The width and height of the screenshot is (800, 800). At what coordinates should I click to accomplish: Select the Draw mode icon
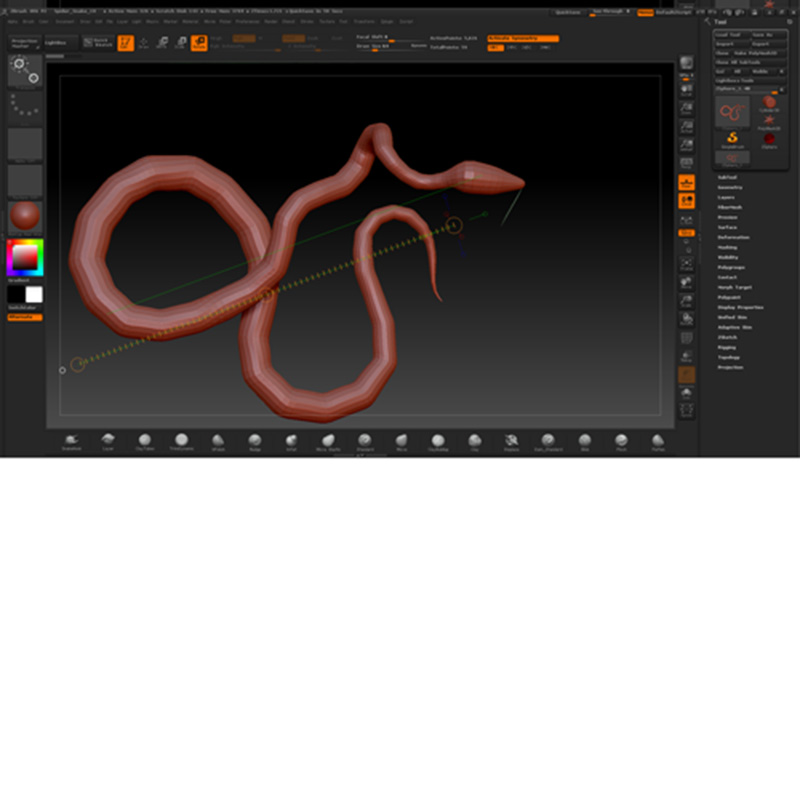click(144, 43)
